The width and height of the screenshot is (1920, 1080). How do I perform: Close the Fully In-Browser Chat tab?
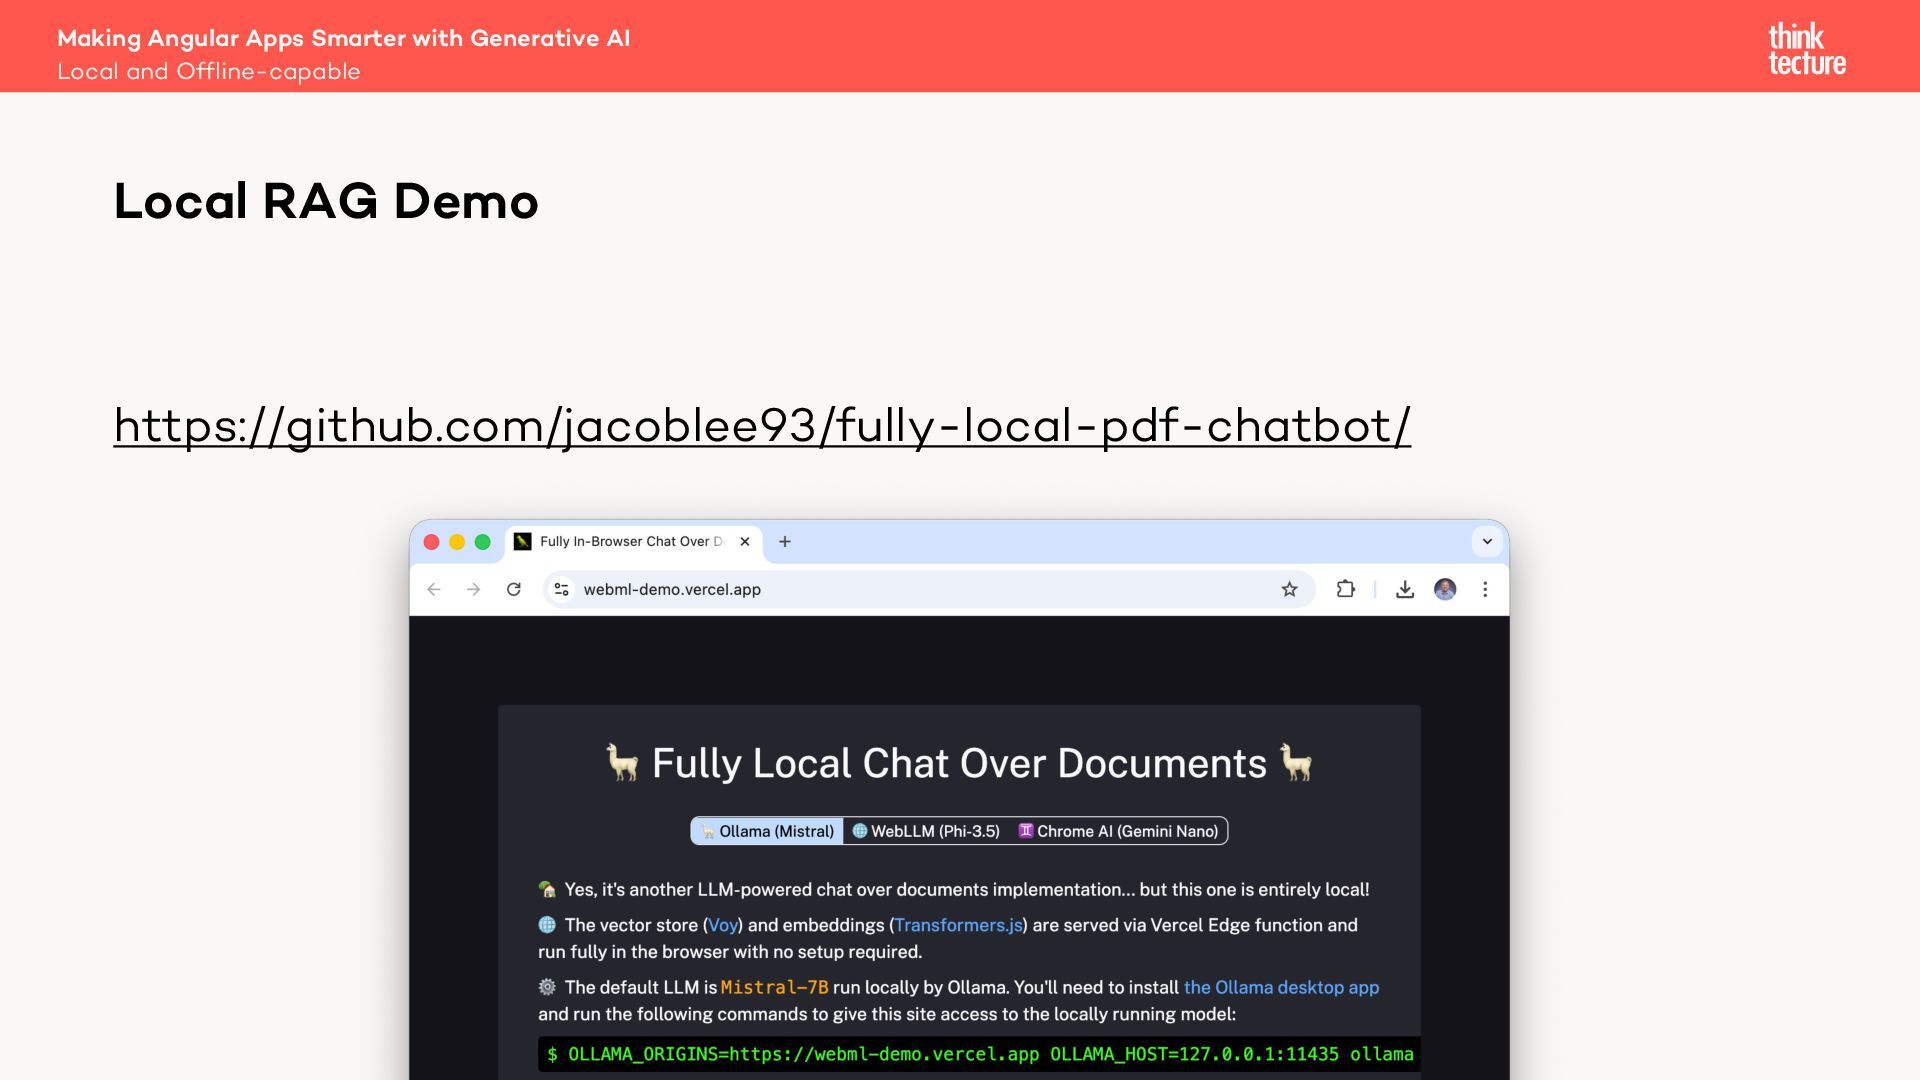[744, 541]
